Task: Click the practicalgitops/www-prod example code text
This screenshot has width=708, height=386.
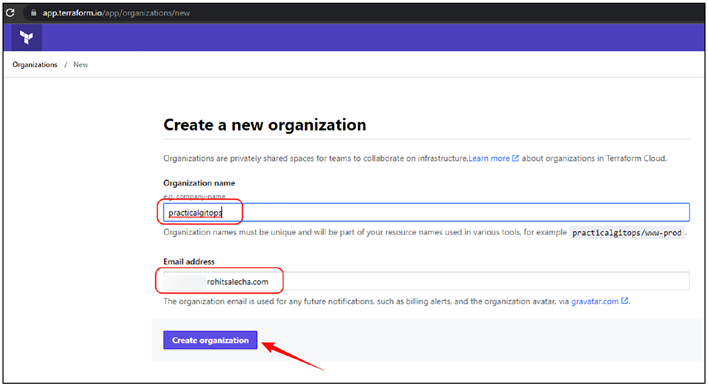Action: [627, 233]
